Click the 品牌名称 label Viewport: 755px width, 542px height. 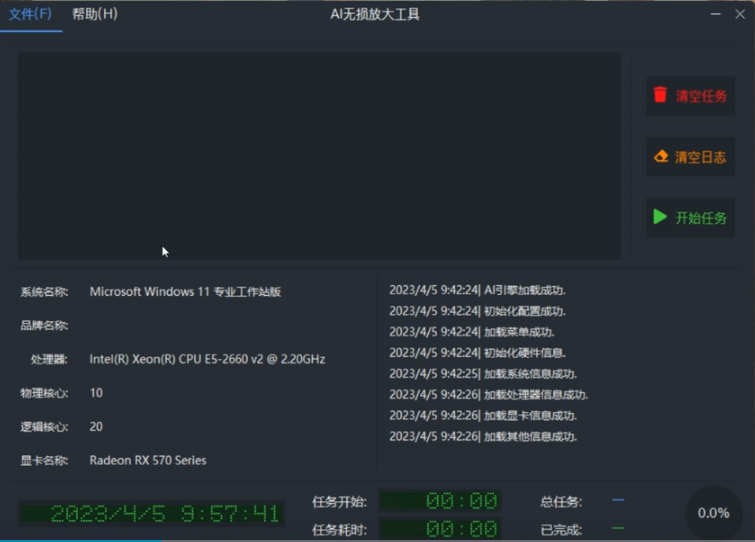(44, 326)
